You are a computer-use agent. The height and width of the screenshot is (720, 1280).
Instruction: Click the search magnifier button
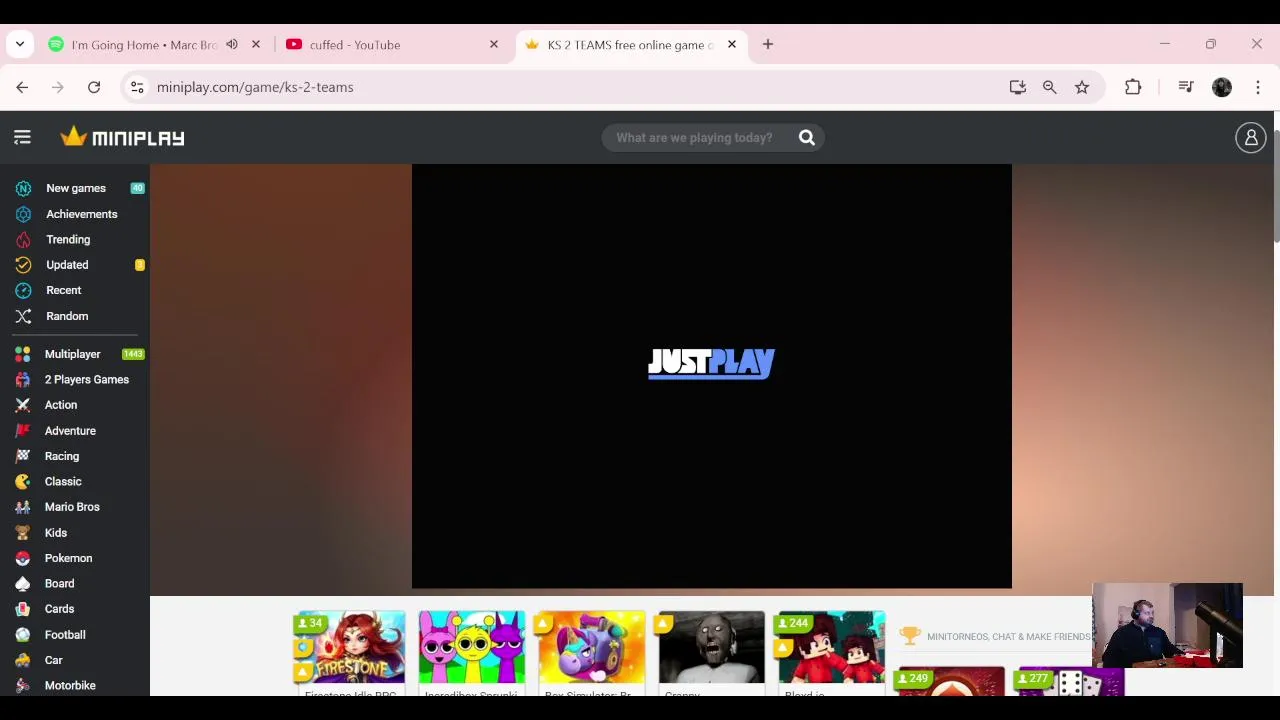[x=807, y=138]
